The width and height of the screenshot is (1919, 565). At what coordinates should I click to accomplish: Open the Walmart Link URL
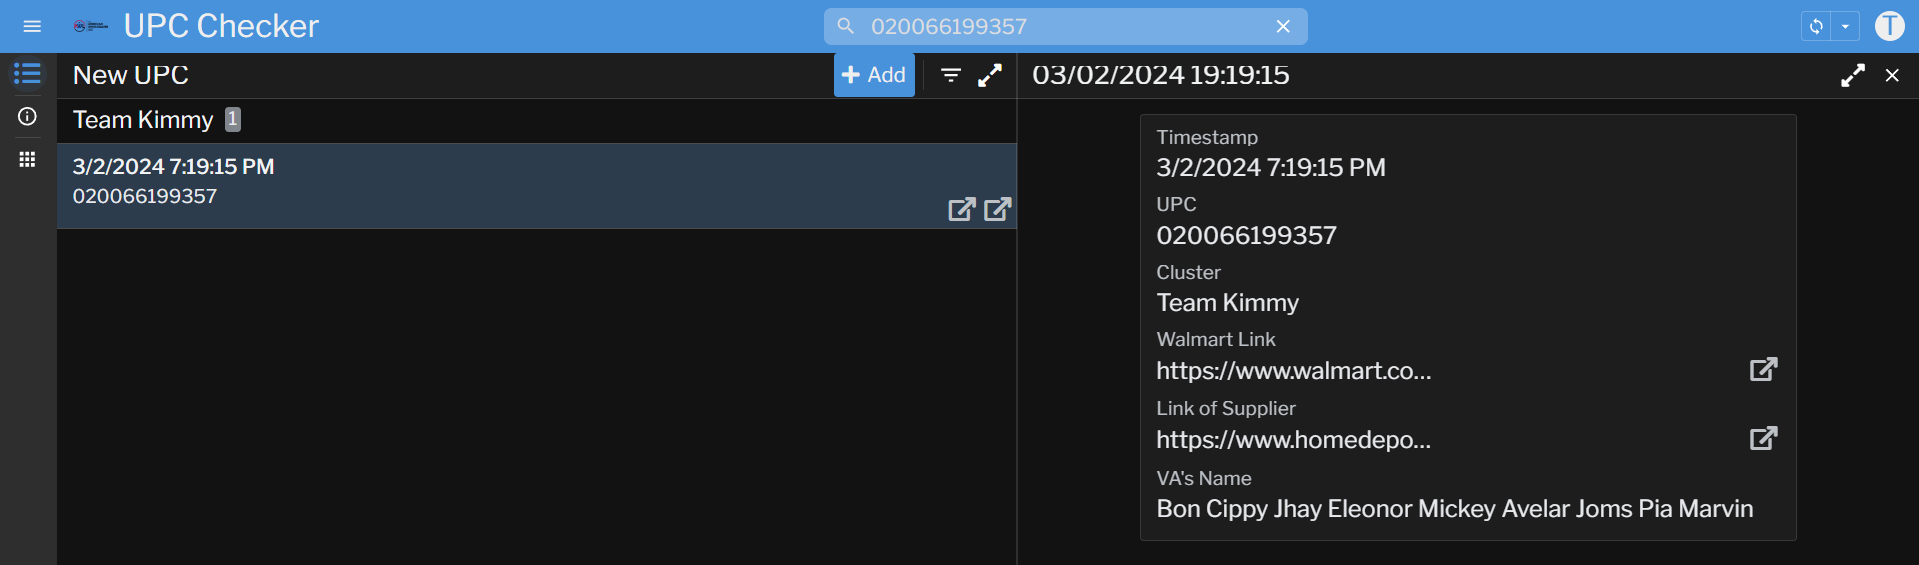tap(1763, 369)
